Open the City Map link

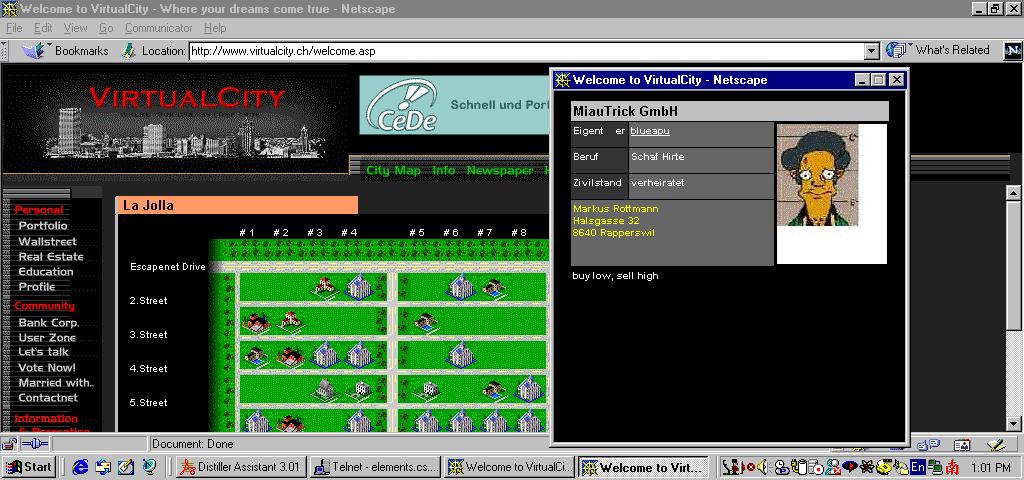(x=393, y=170)
